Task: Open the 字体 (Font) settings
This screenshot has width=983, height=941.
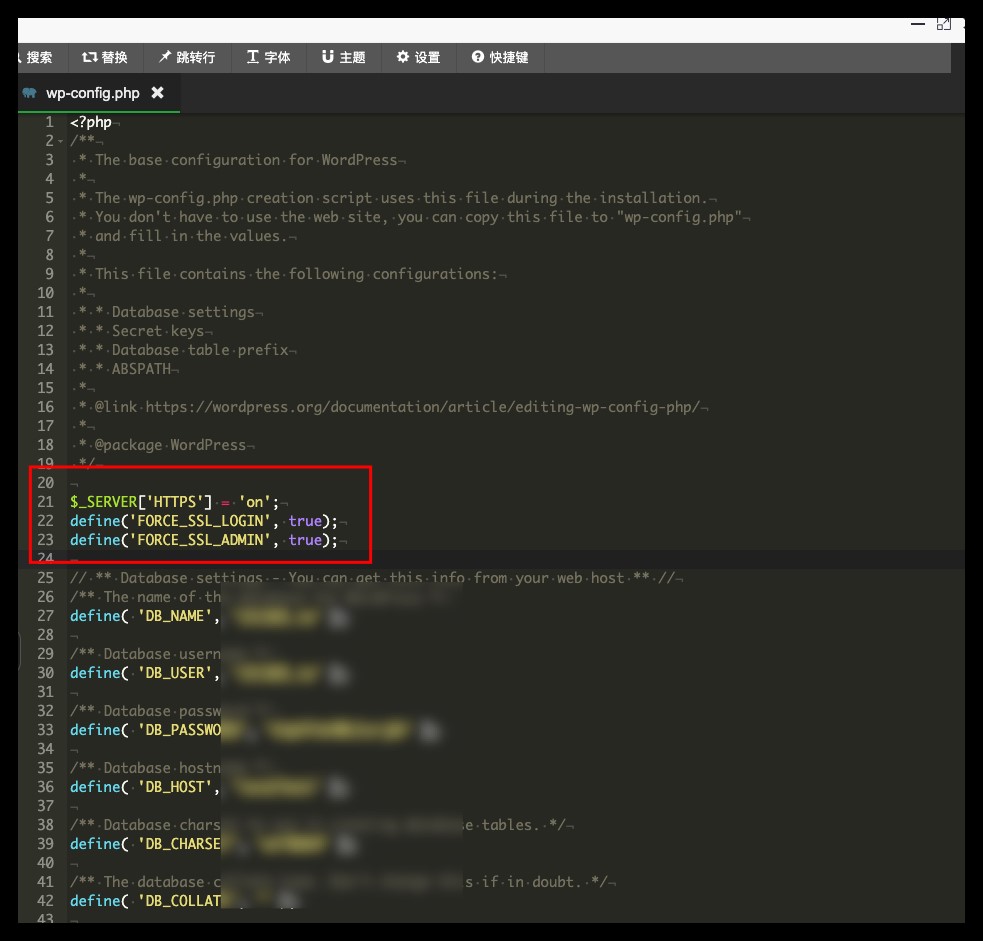Action: pos(268,58)
